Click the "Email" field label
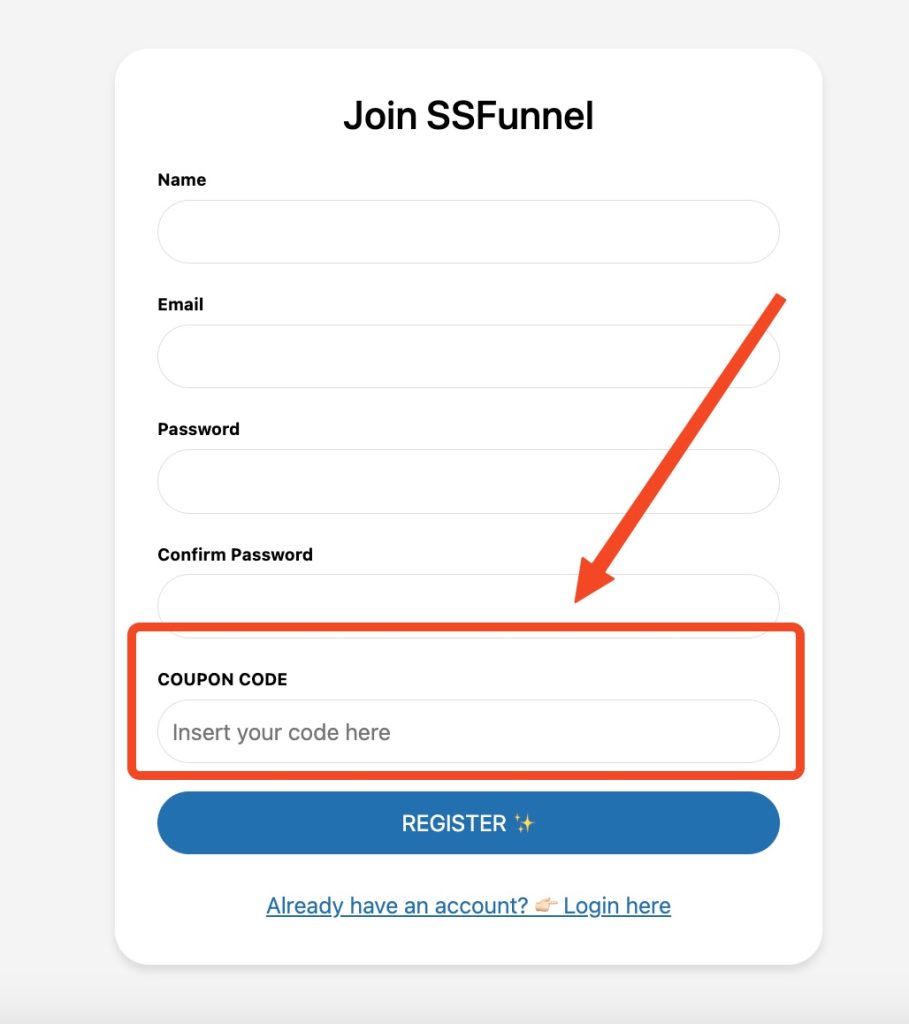This screenshot has height=1024, width=909. (181, 305)
